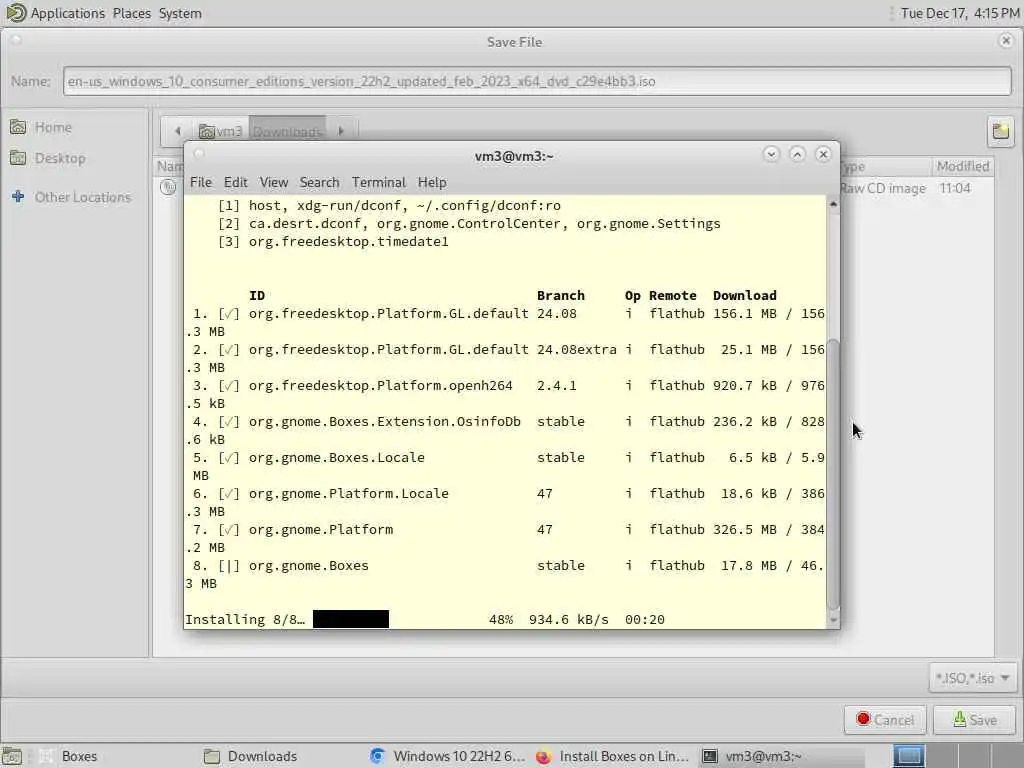Screen dimensions: 1024x768
Task: Click the file Name input field
Action: click(537, 82)
